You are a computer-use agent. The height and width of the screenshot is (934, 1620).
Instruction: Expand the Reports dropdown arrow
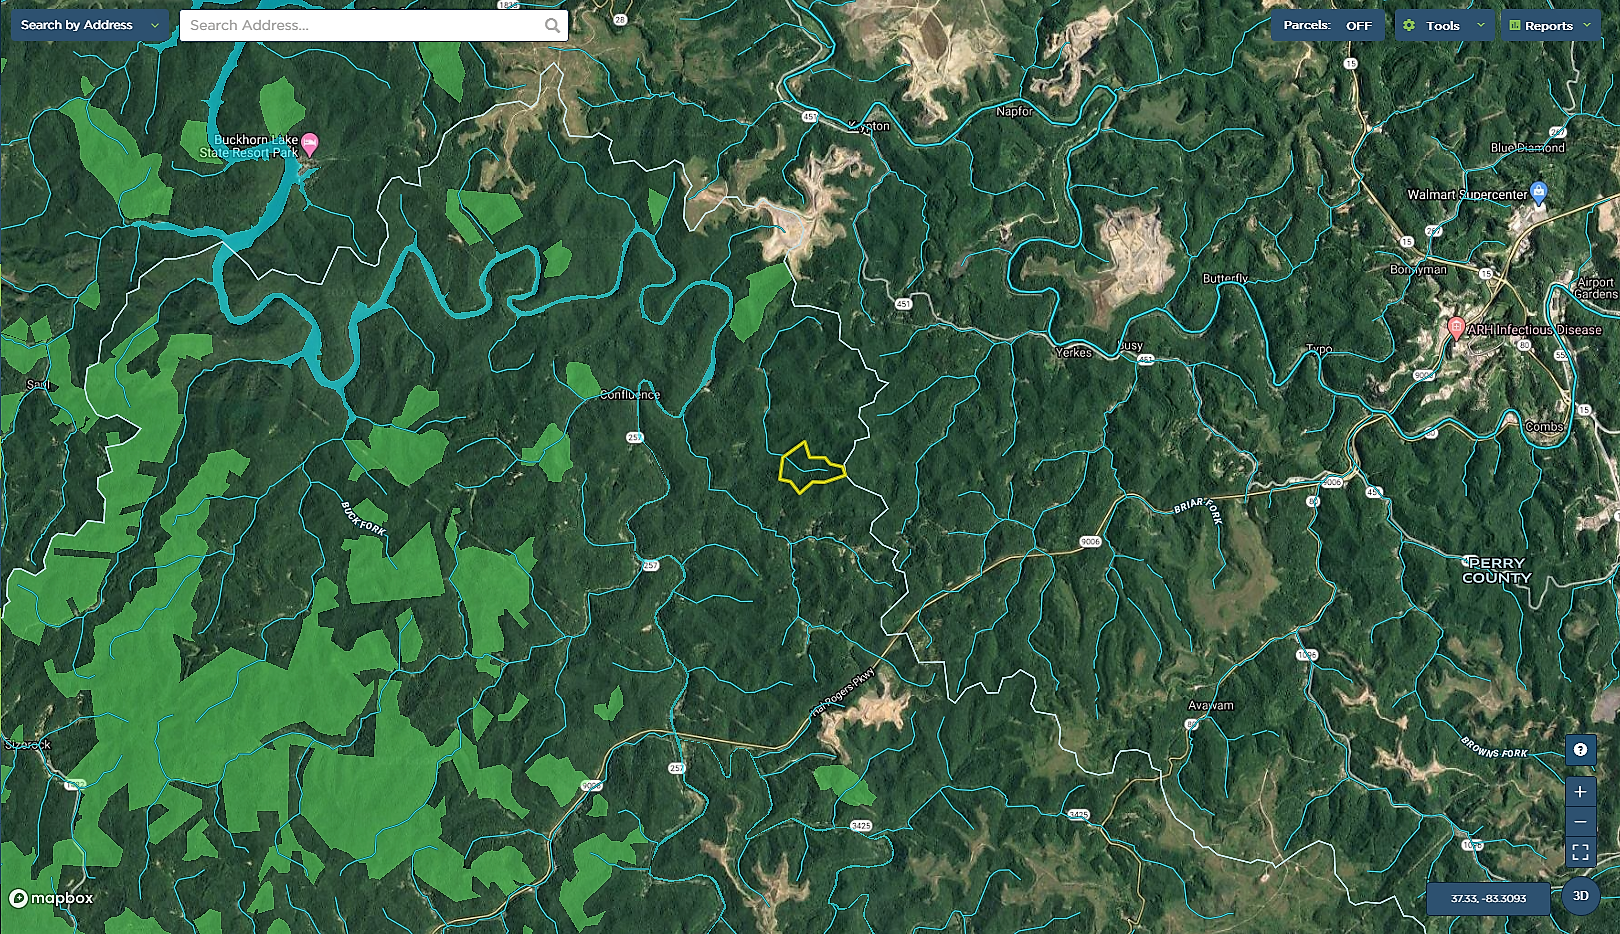tap(1587, 26)
